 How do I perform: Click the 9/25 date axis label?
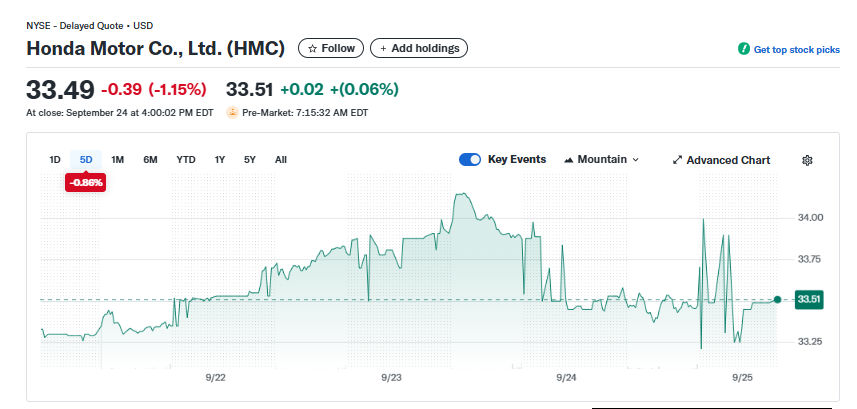[743, 378]
